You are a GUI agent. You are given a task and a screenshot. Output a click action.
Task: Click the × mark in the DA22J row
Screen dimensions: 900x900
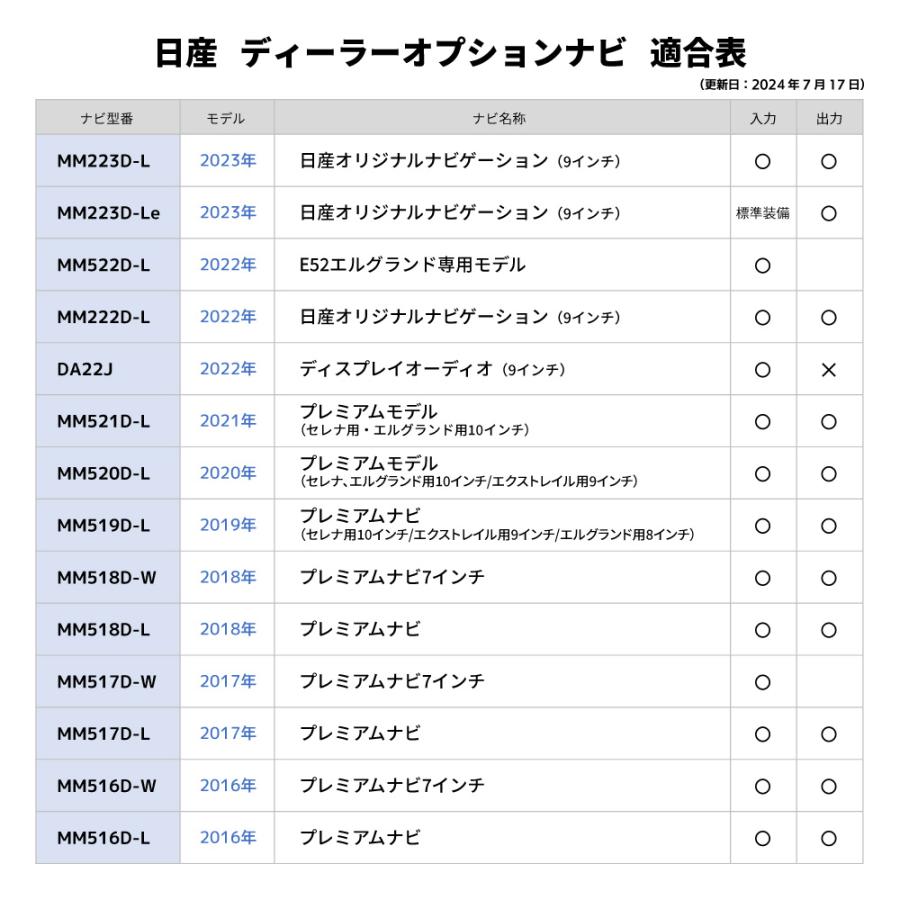828,370
